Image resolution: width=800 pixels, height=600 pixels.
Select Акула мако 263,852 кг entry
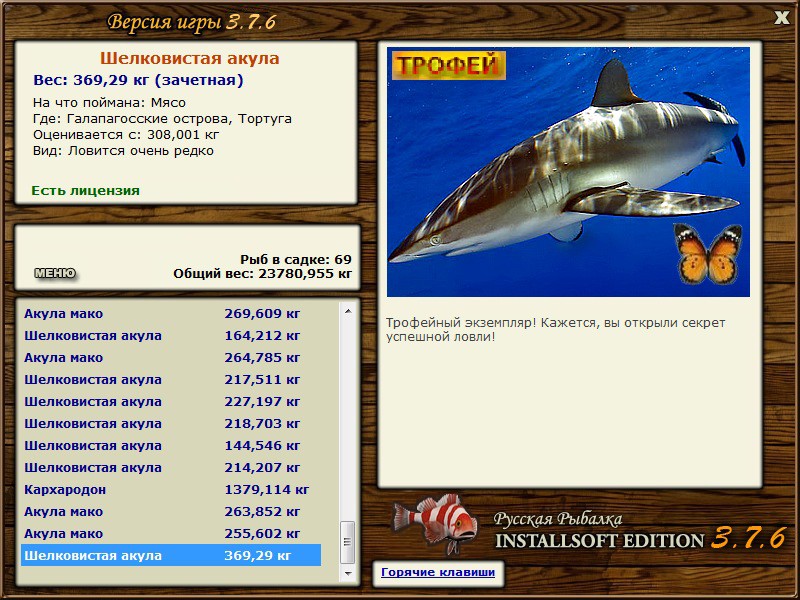coord(171,511)
